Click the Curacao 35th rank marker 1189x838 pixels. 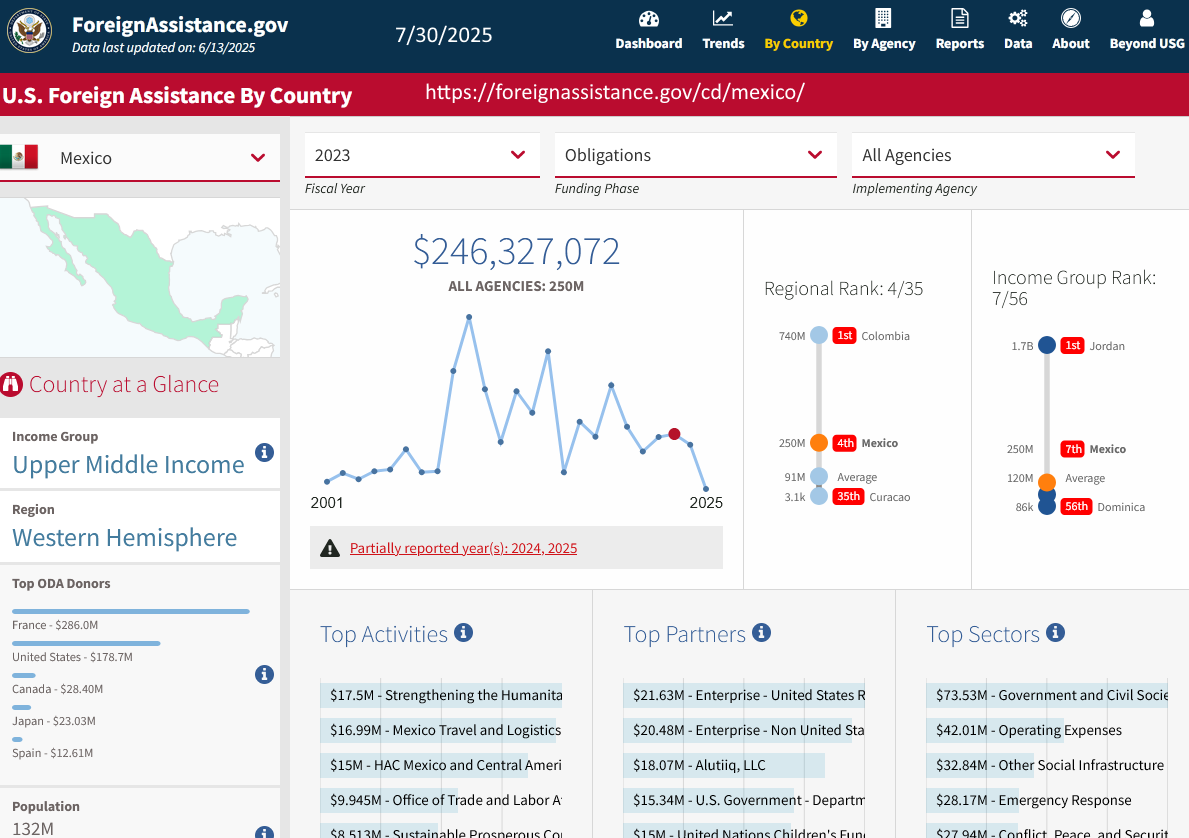(x=819, y=497)
